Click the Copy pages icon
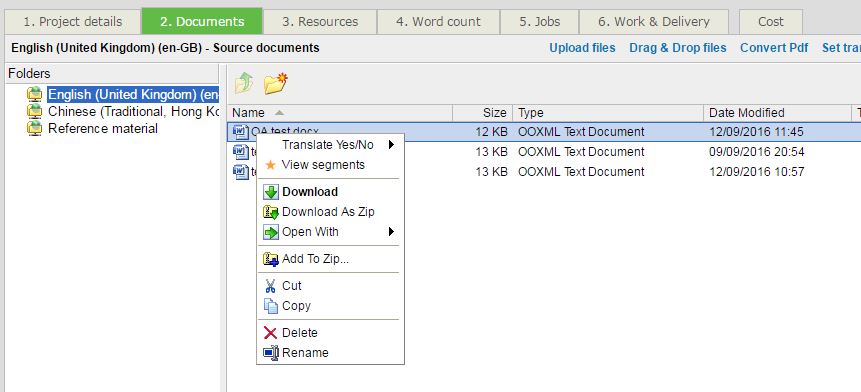 (x=271, y=306)
